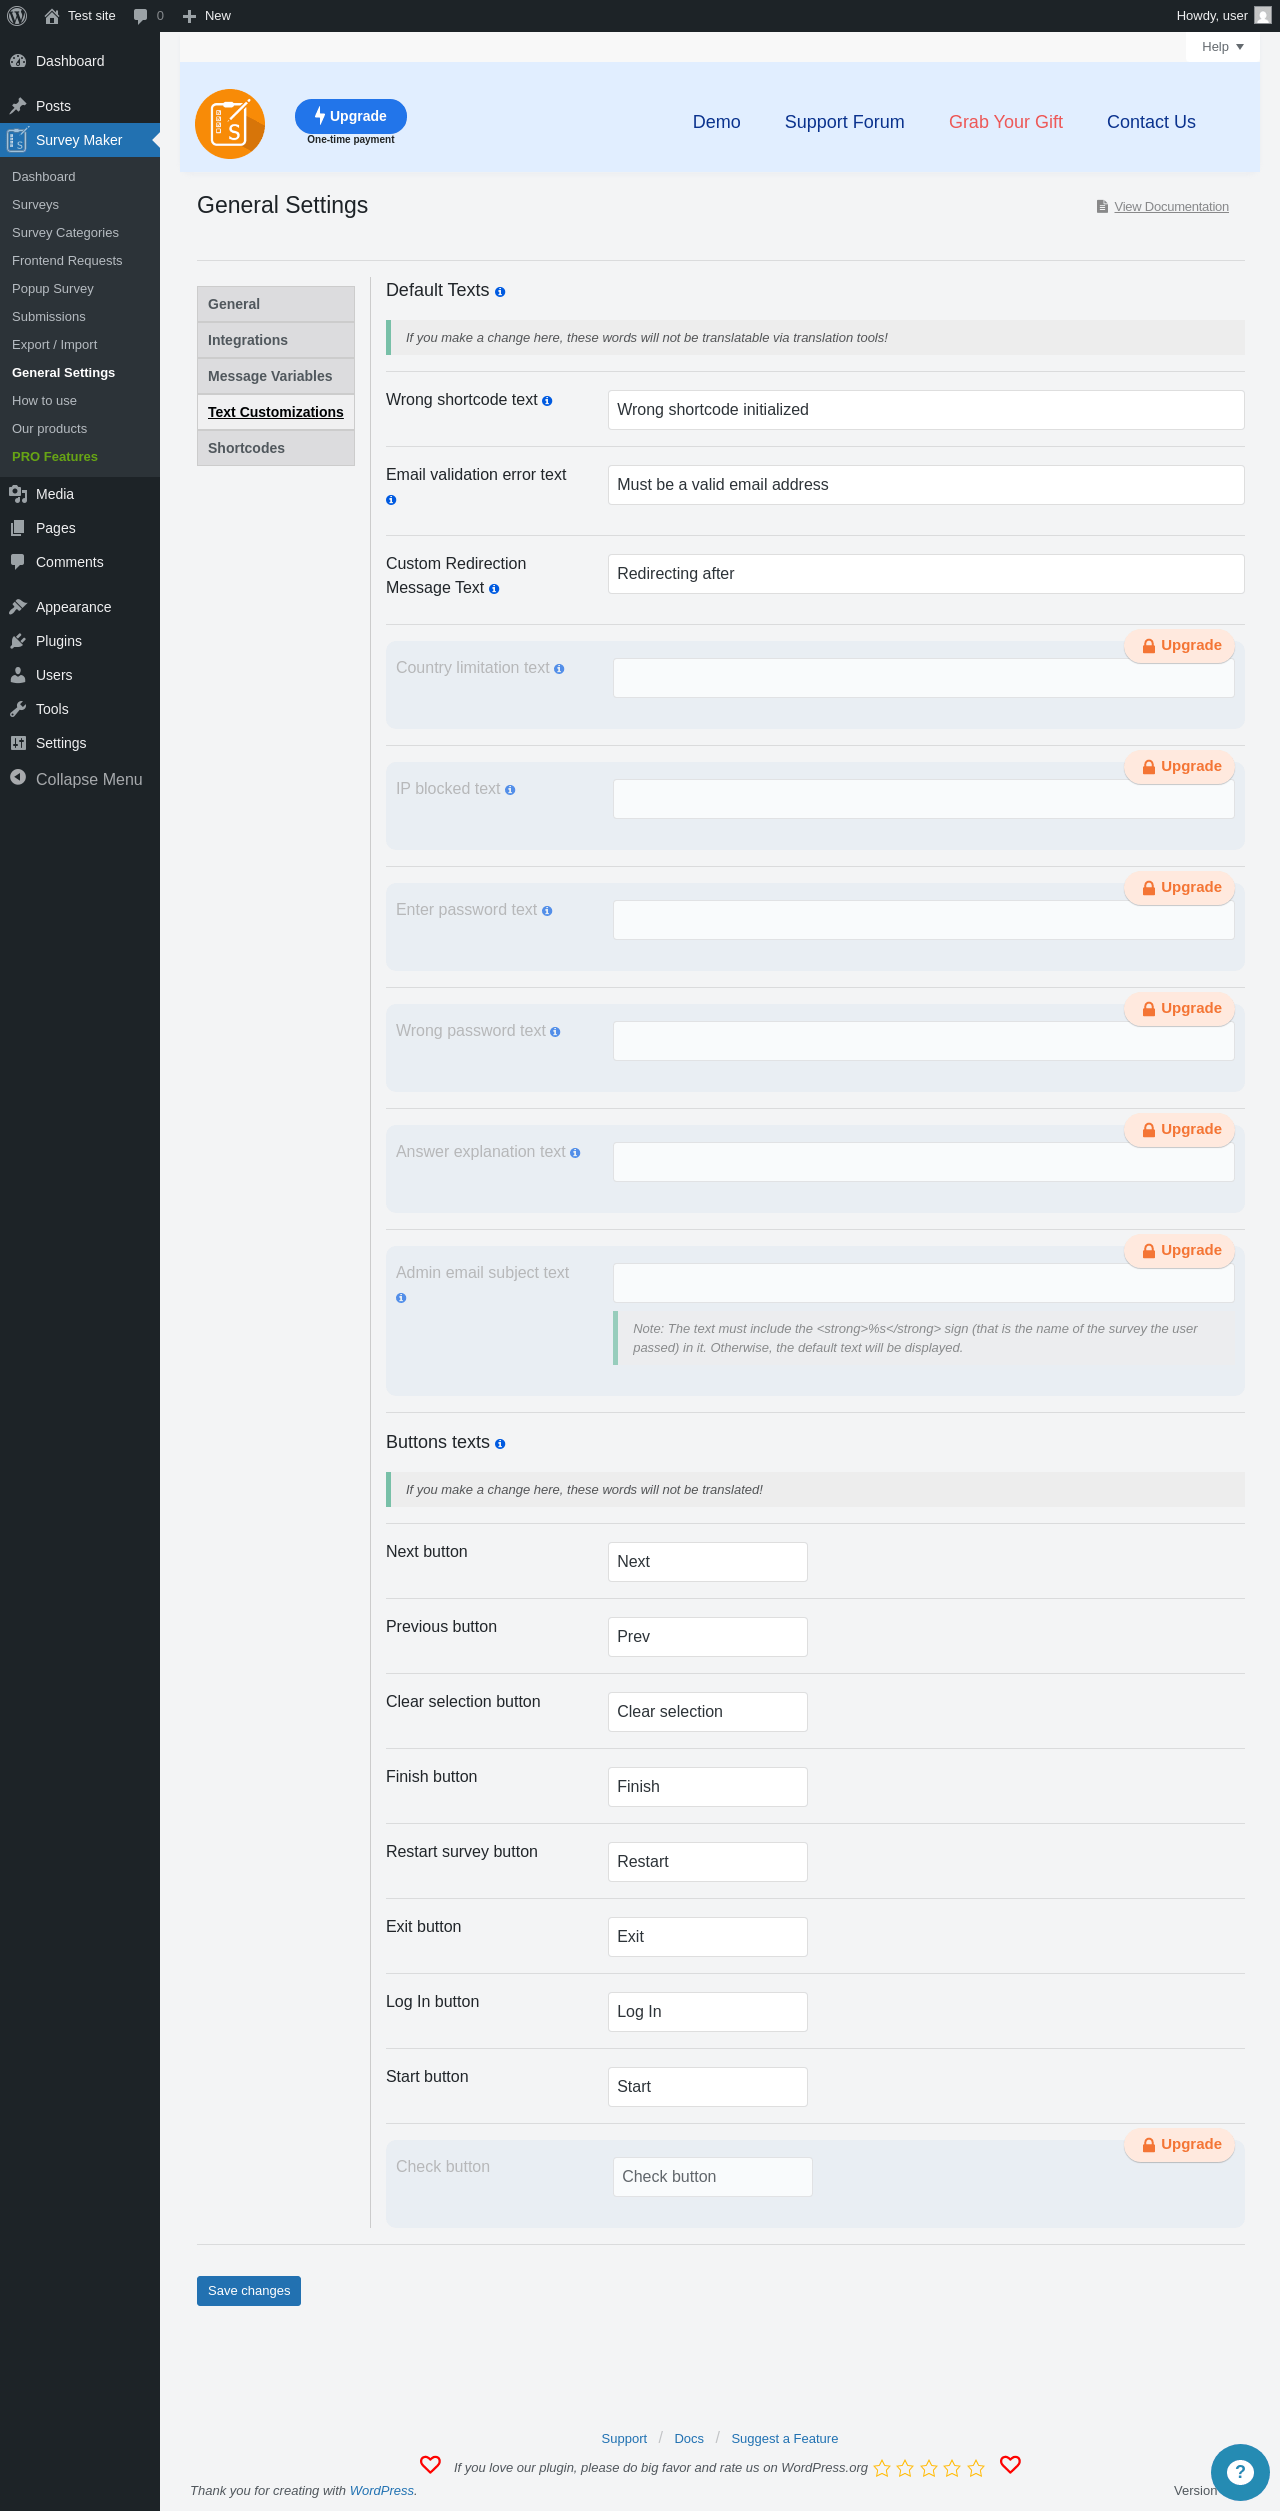Expand the Help dropdown
The image size is (1280, 2511).
pos(1222,47)
